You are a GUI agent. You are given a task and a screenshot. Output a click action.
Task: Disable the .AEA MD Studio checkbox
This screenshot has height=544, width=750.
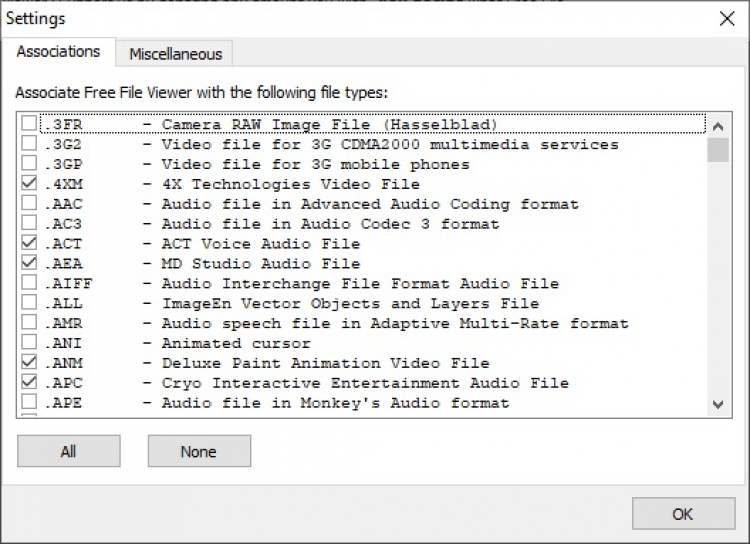point(29,263)
